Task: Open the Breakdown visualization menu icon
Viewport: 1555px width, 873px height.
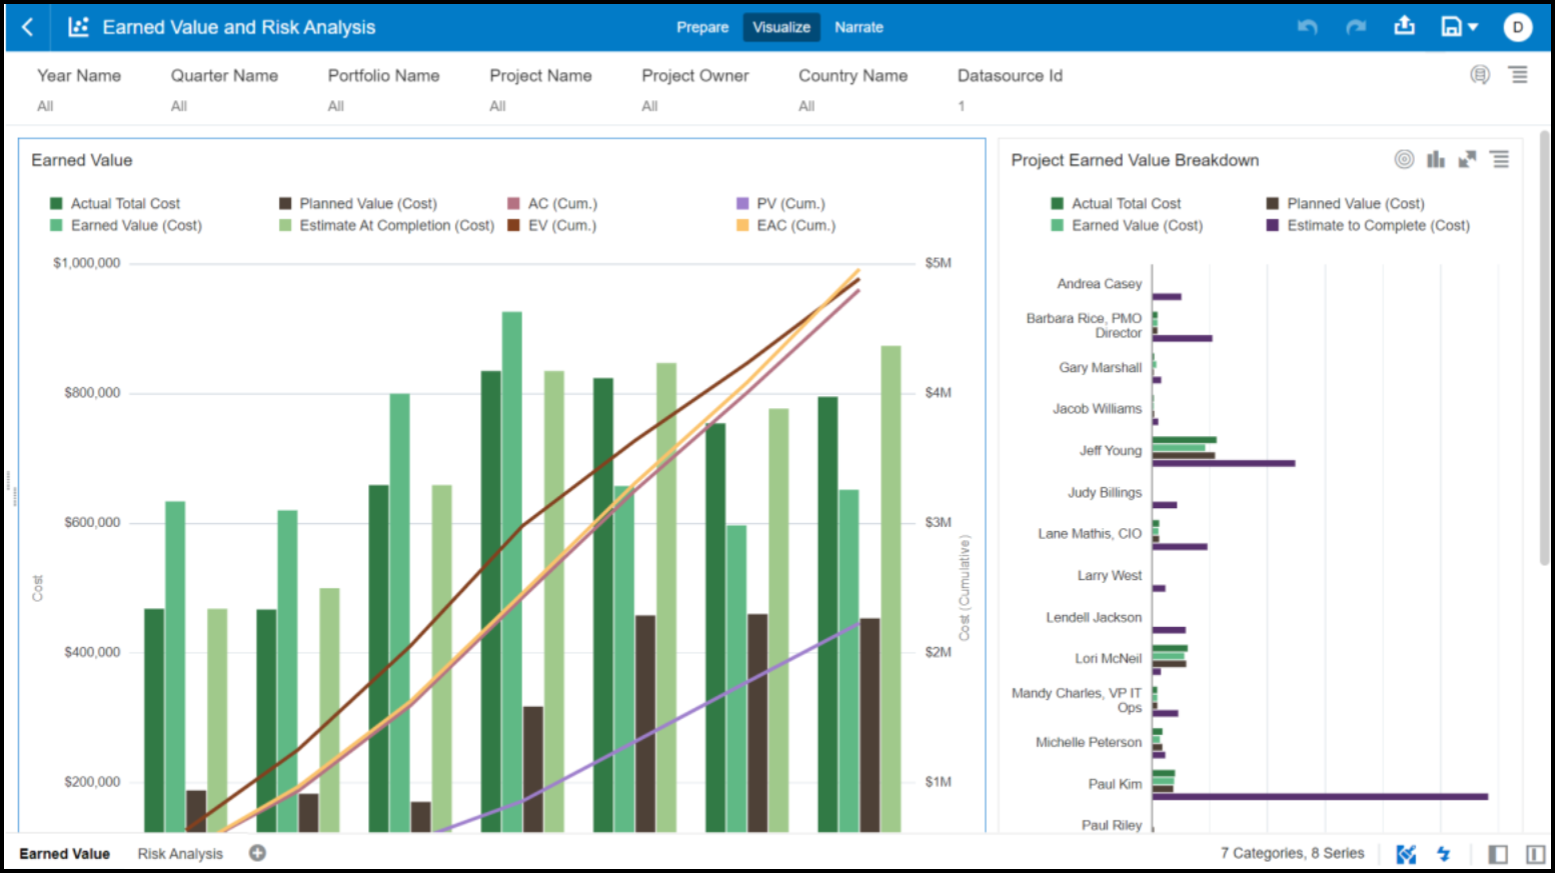Action: coord(1500,159)
